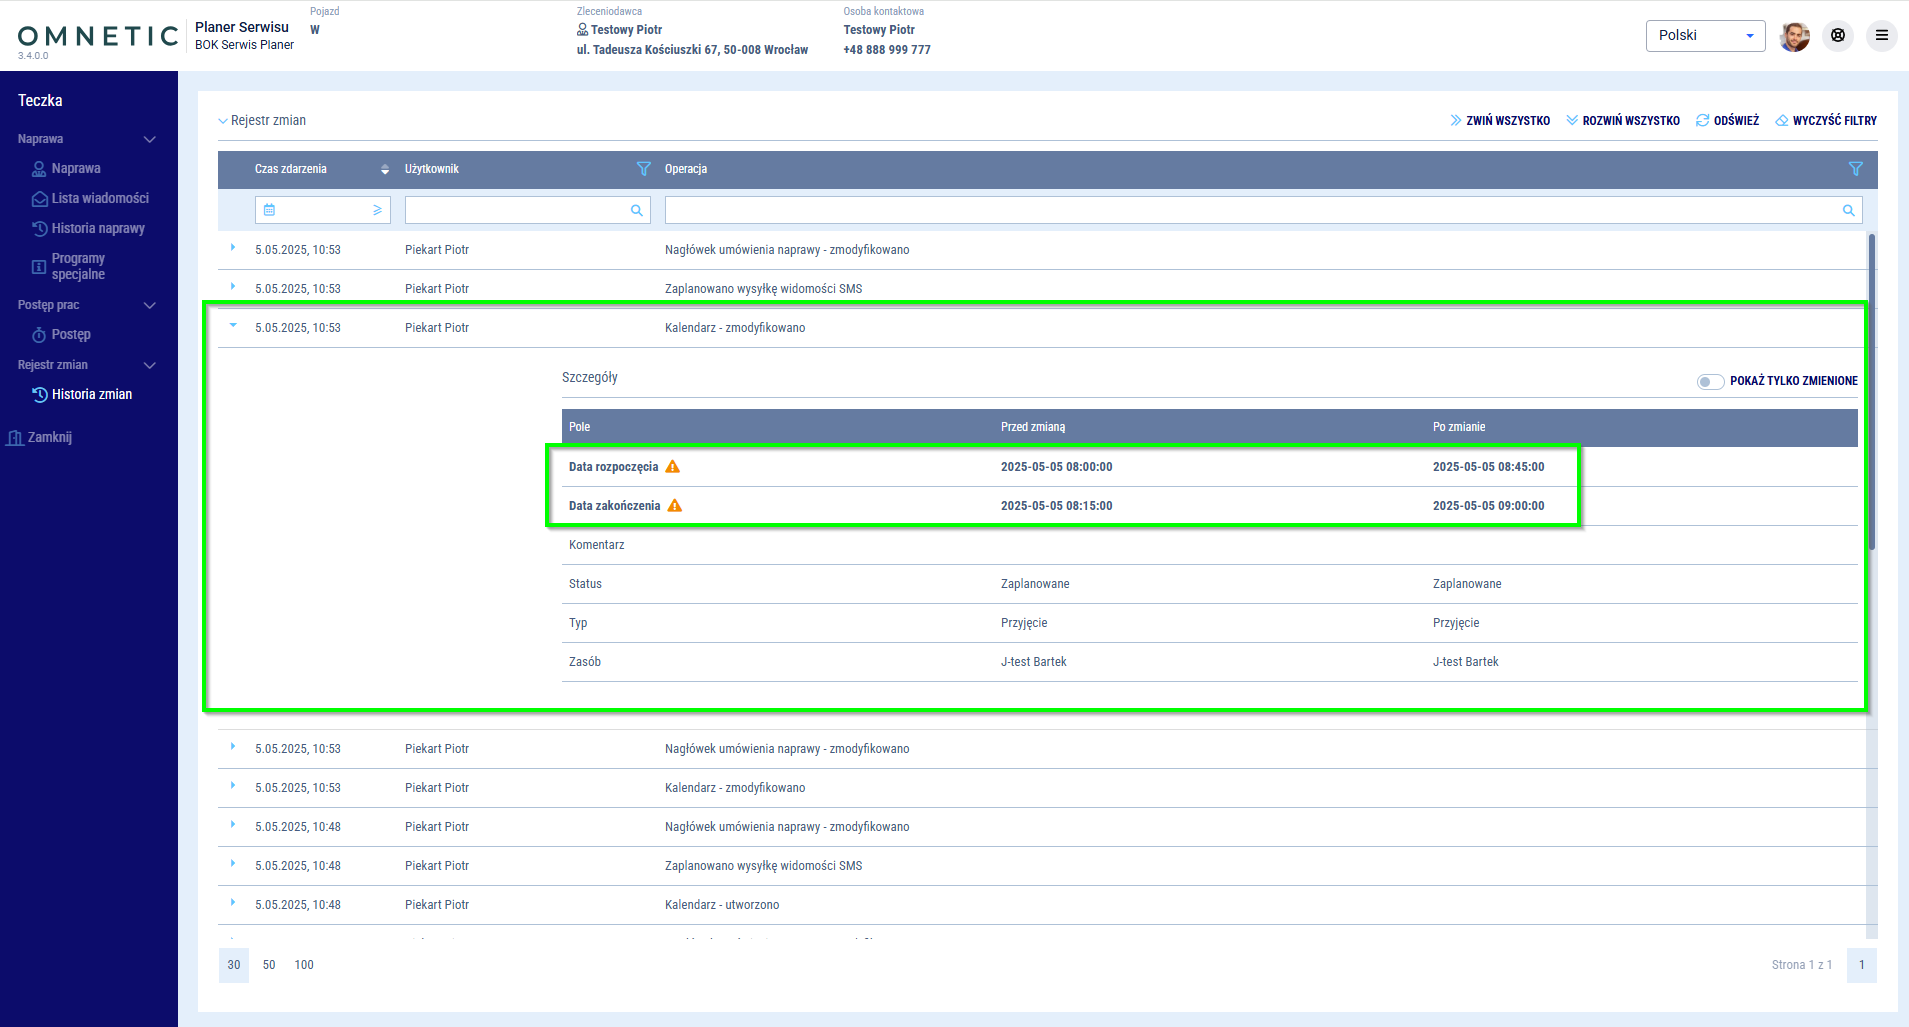Click the circular help icon in header
The image size is (1909, 1027).
coord(1838,36)
